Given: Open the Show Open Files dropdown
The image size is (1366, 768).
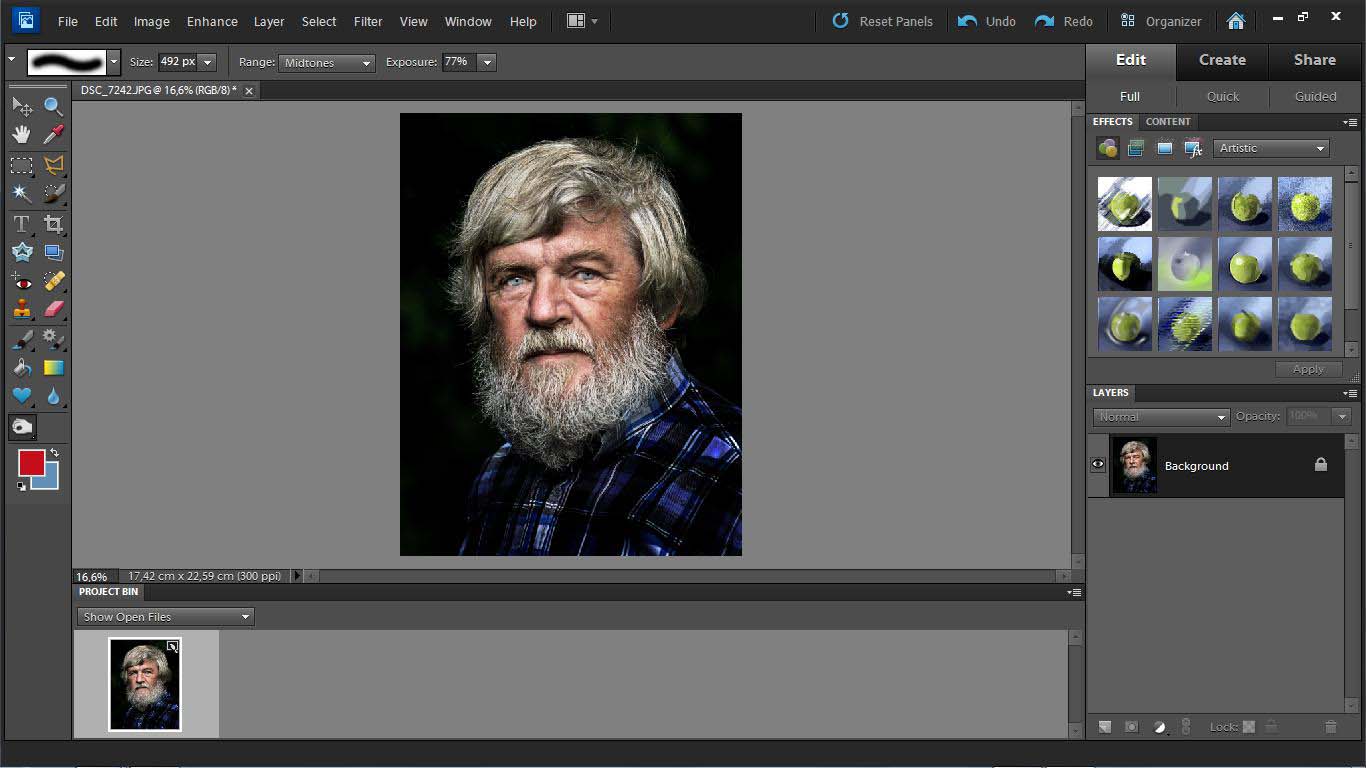Looking at the screenshot, I should click(x=166, y=617).
